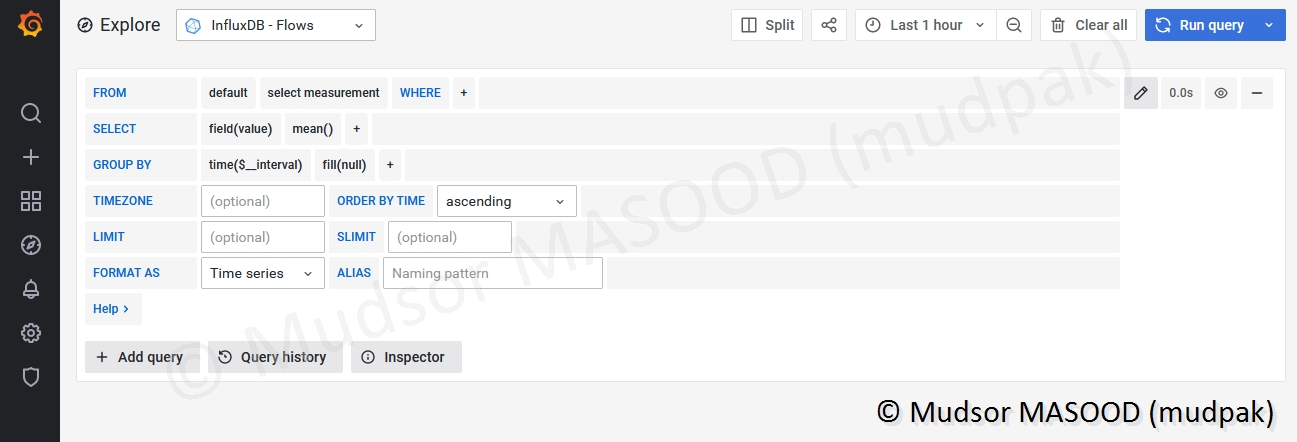Screen dimensions: 1297x442
Task: Open the Format As Time series dropdown
Action: [x=262, y=273]
